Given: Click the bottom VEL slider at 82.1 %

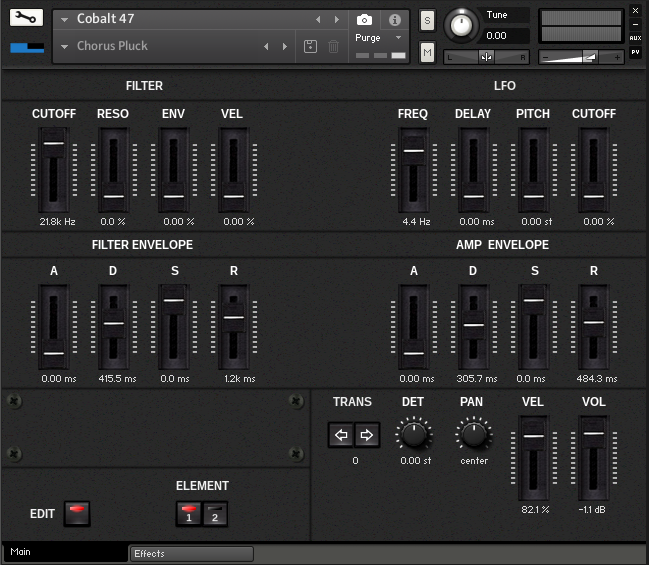Looking at the screenshot, I should tap(534, 458).
